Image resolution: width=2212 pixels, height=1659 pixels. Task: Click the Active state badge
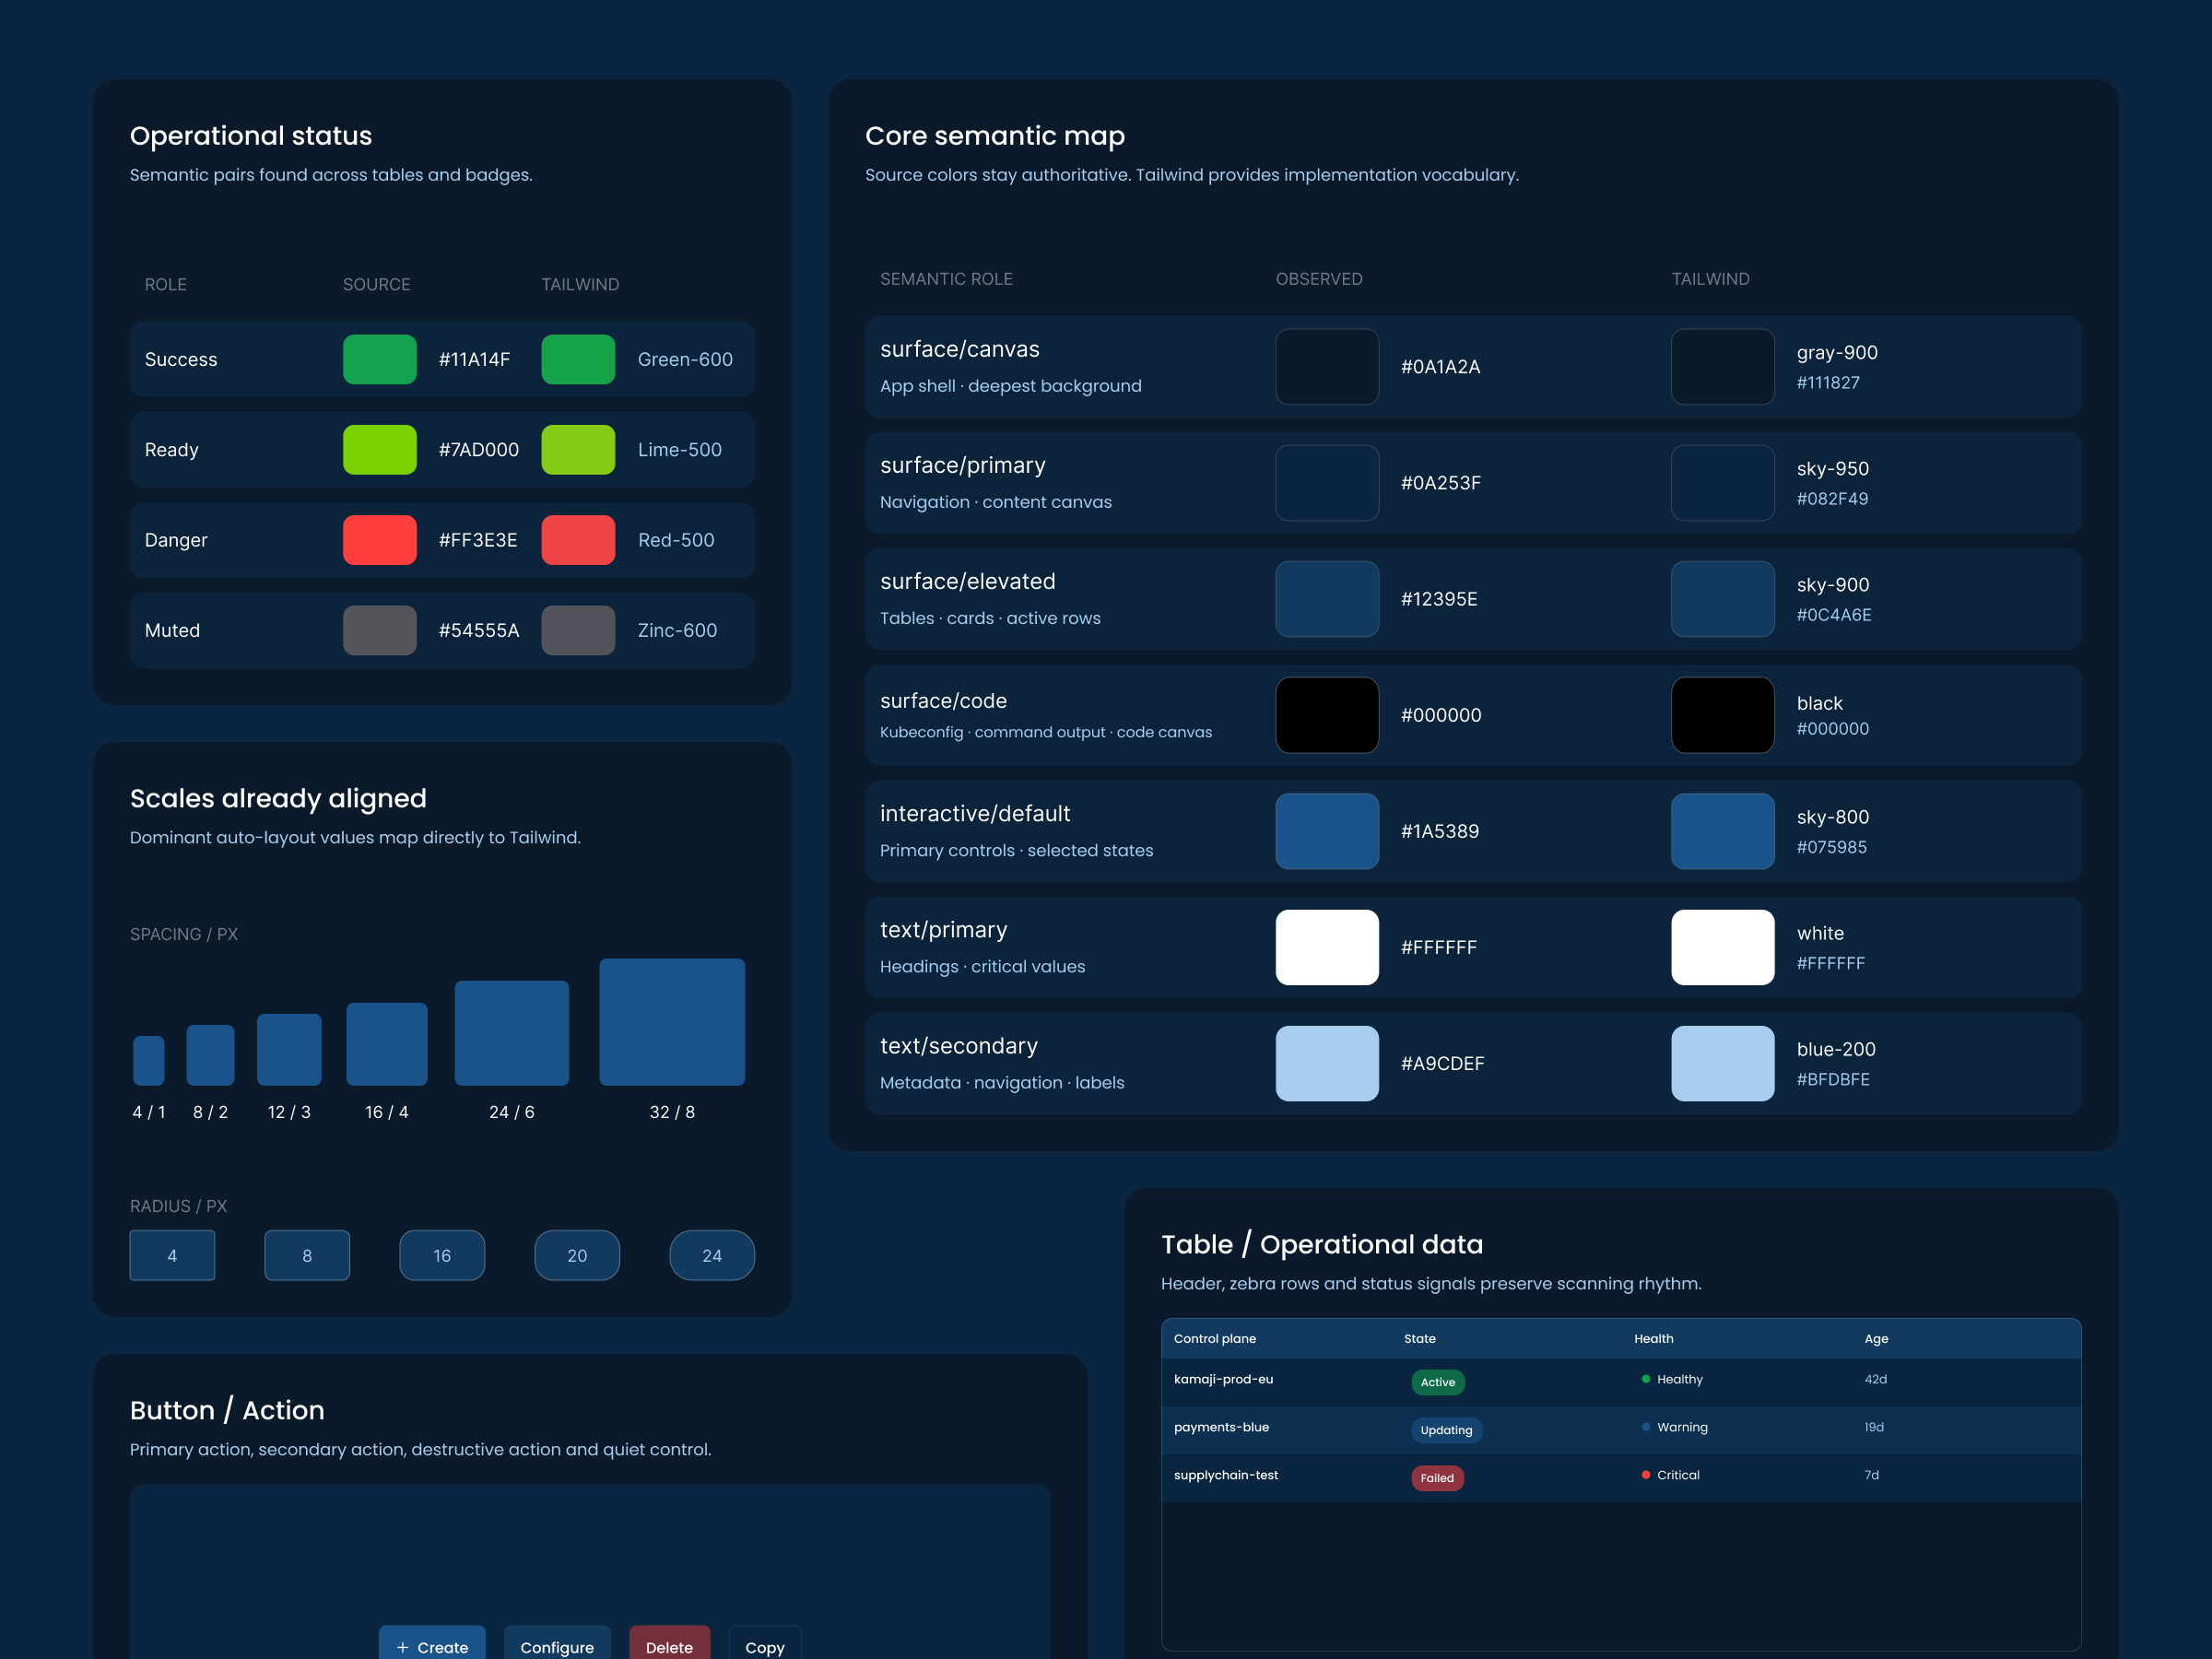click(1438, 1382)
